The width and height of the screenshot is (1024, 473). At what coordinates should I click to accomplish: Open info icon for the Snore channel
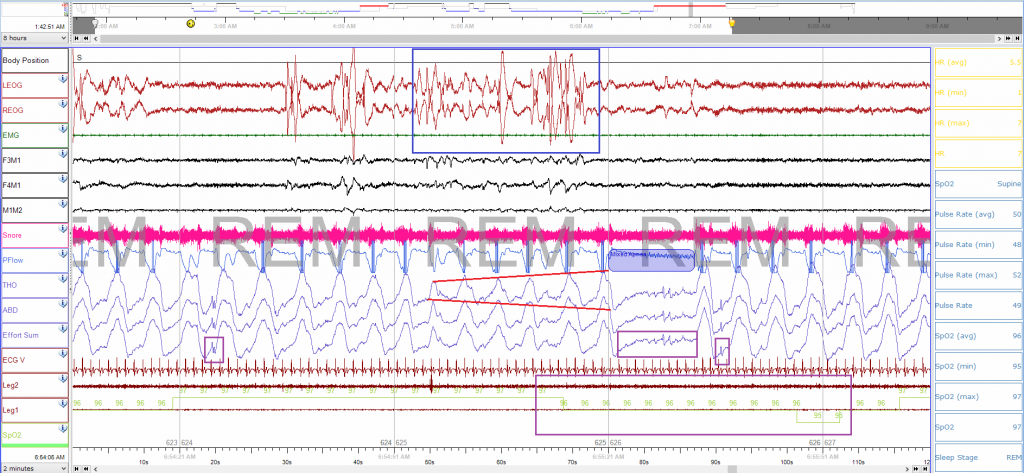(63, 228)
